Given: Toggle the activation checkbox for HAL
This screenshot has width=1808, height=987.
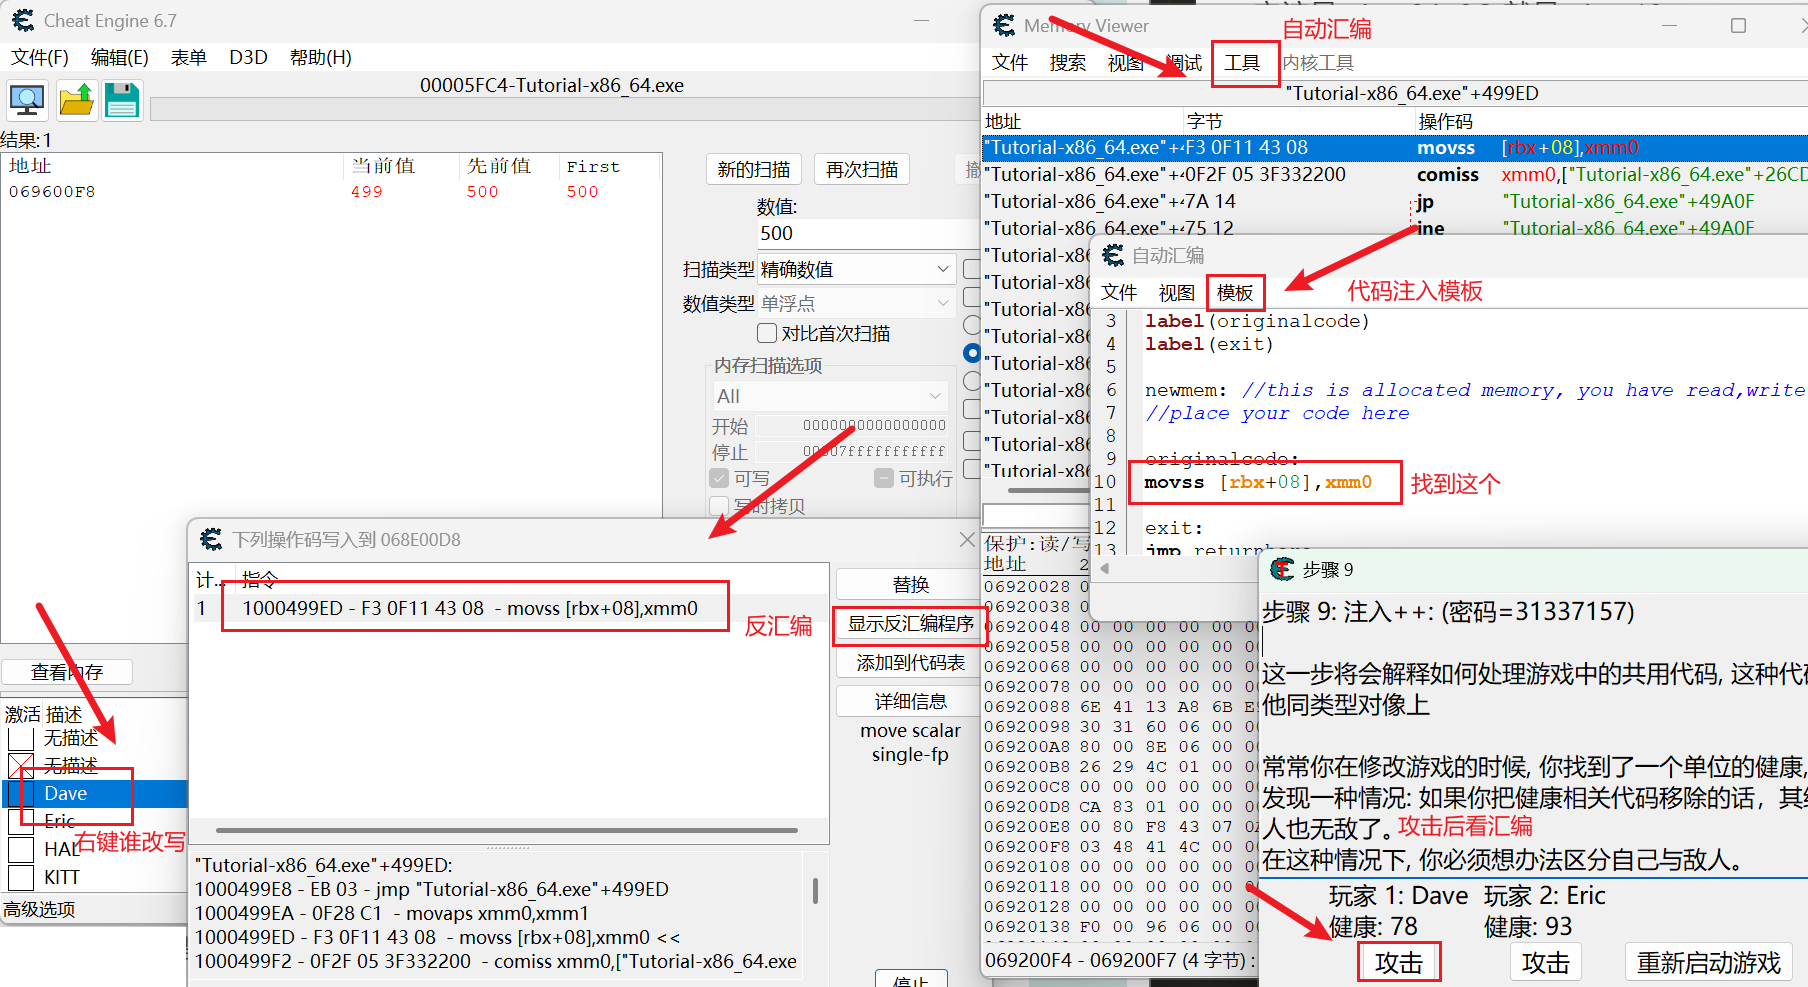Looking at the screenshot, I should (21, 849).
